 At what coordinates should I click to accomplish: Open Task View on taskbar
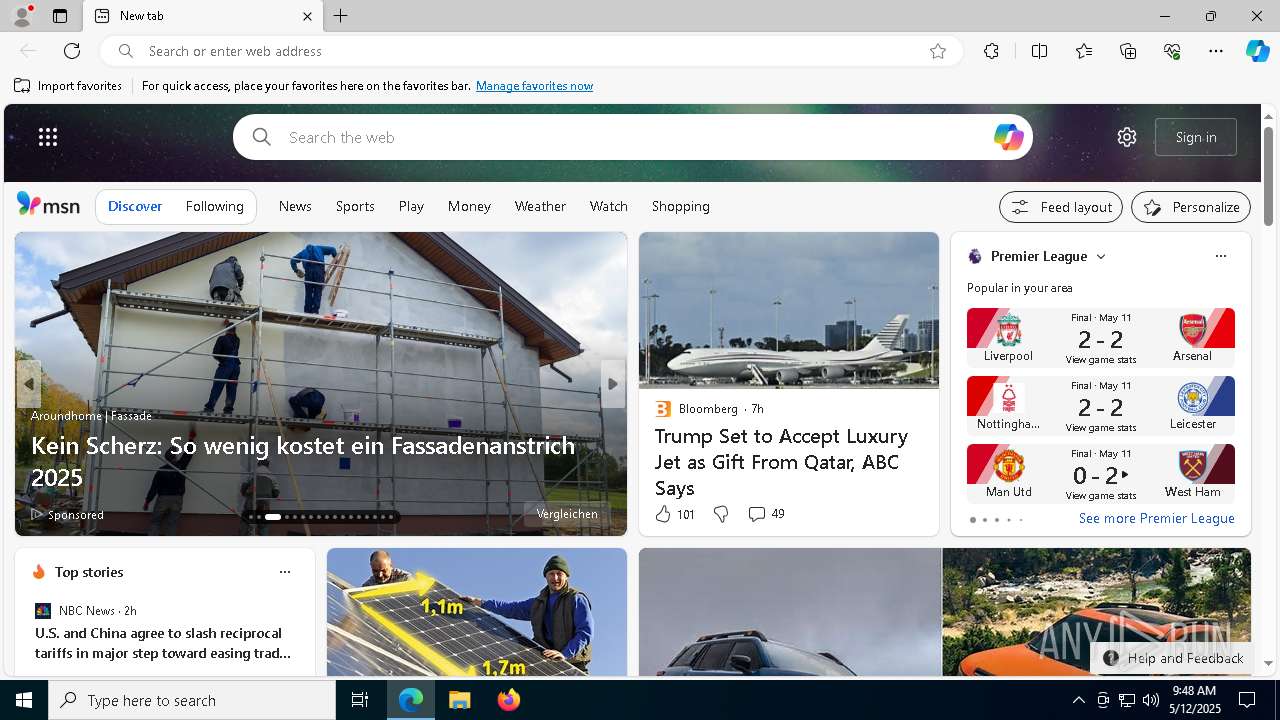[x=360, y=700]
